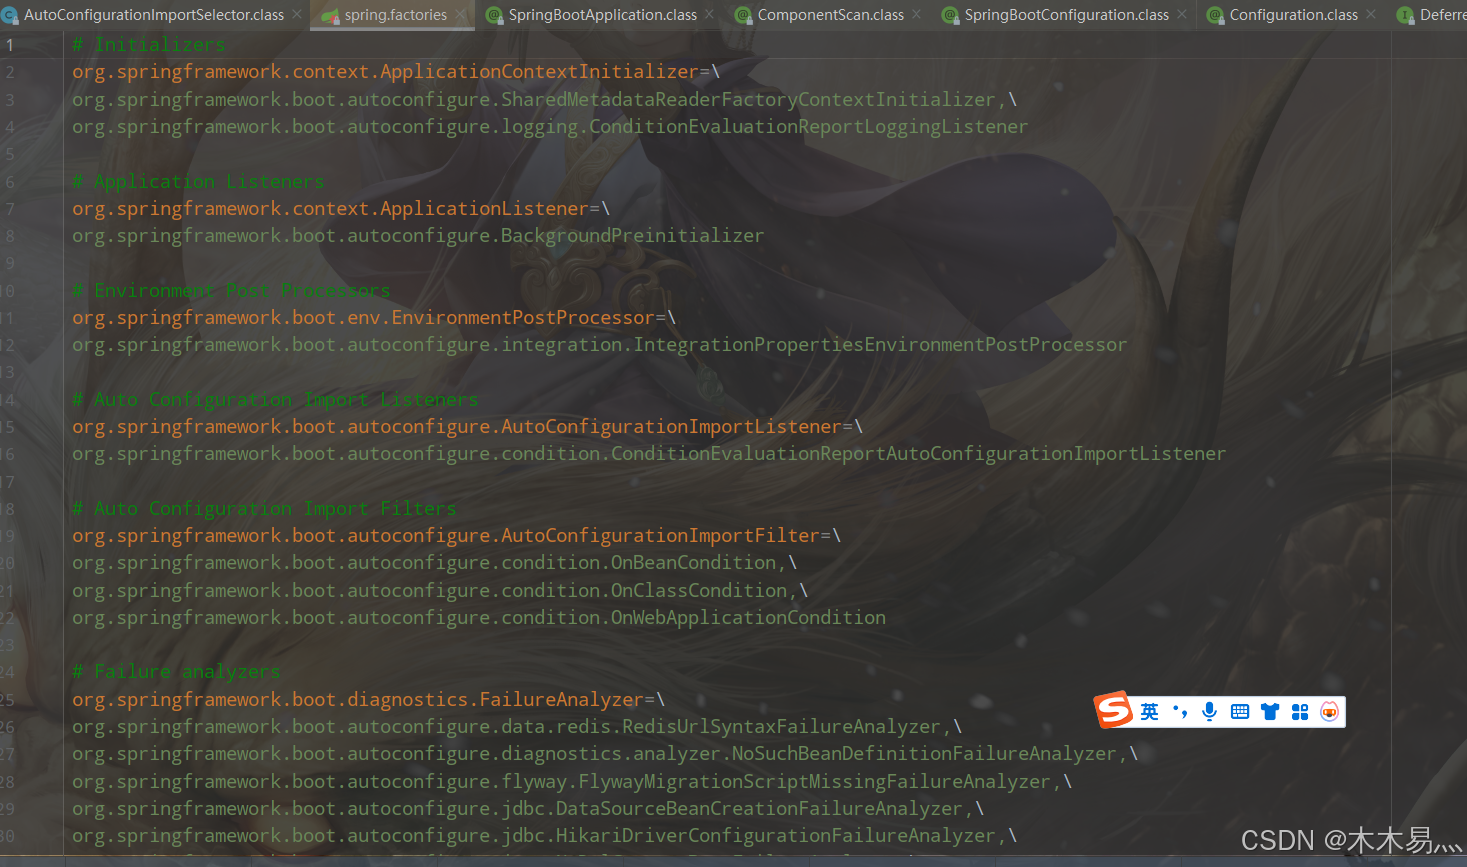Click the FlywayMigrationScriptMissingFailureAnalyzer line
The image size is (1467, 867).
tap(572, 782)
